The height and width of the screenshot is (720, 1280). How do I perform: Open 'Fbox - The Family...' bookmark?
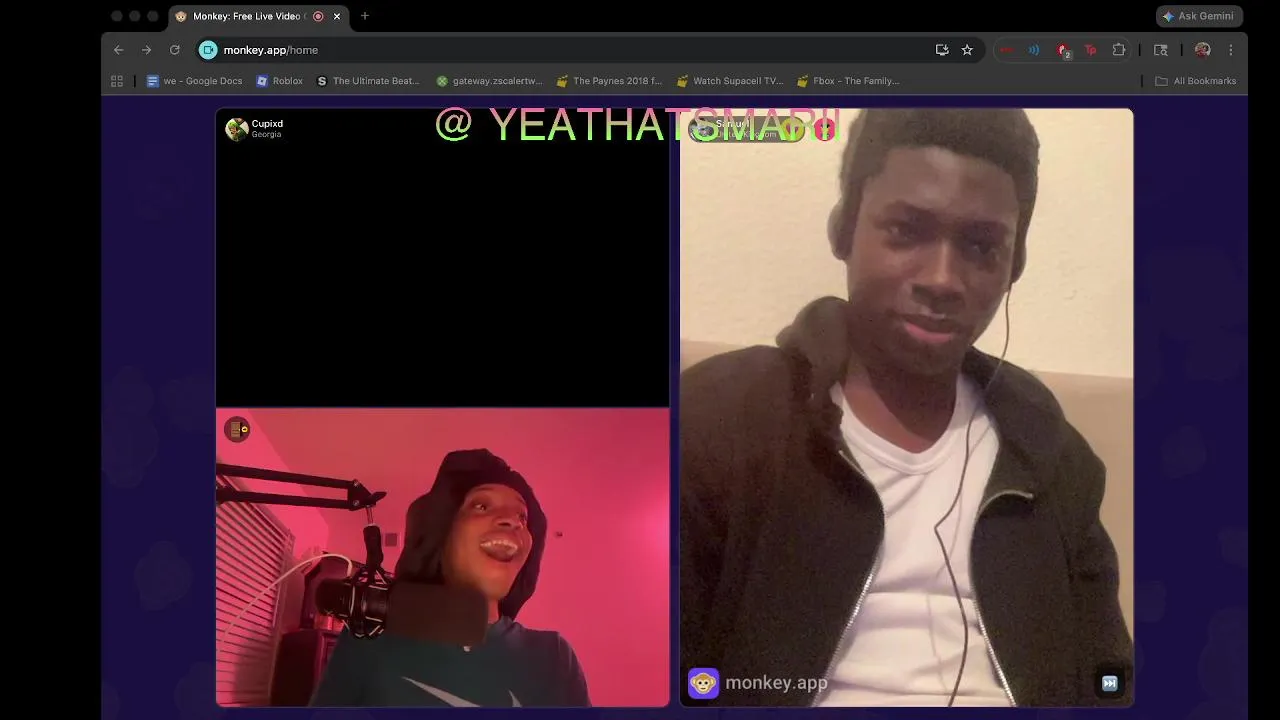tap(848, 81)
